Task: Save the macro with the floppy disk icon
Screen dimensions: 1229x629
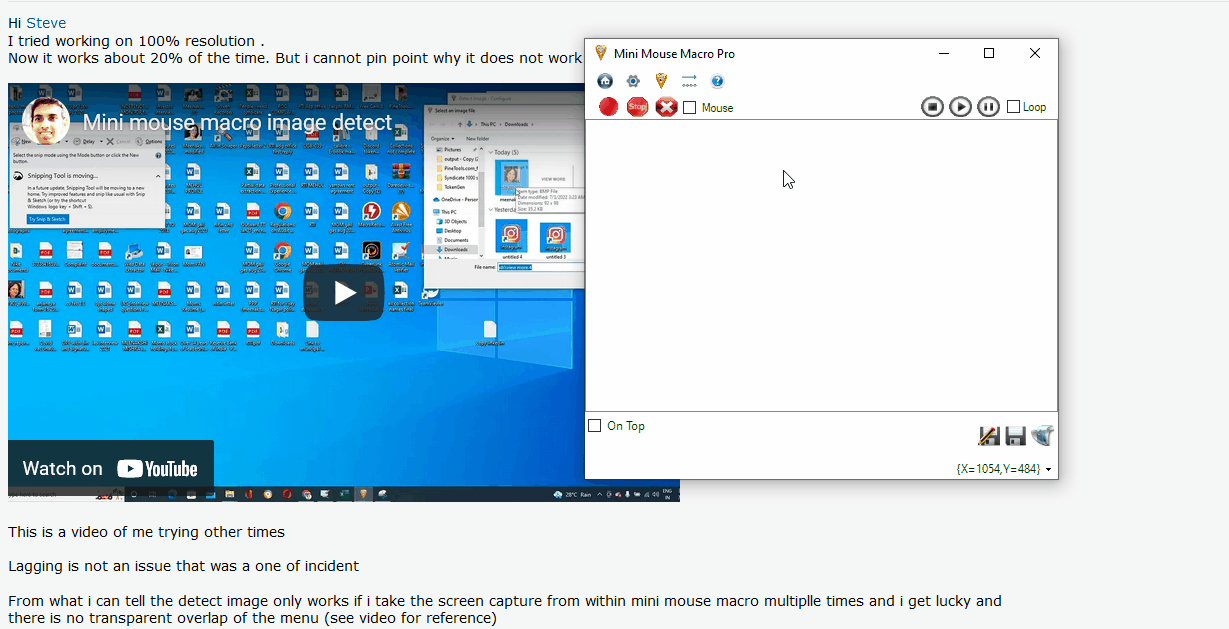Action: [1015, 436]
